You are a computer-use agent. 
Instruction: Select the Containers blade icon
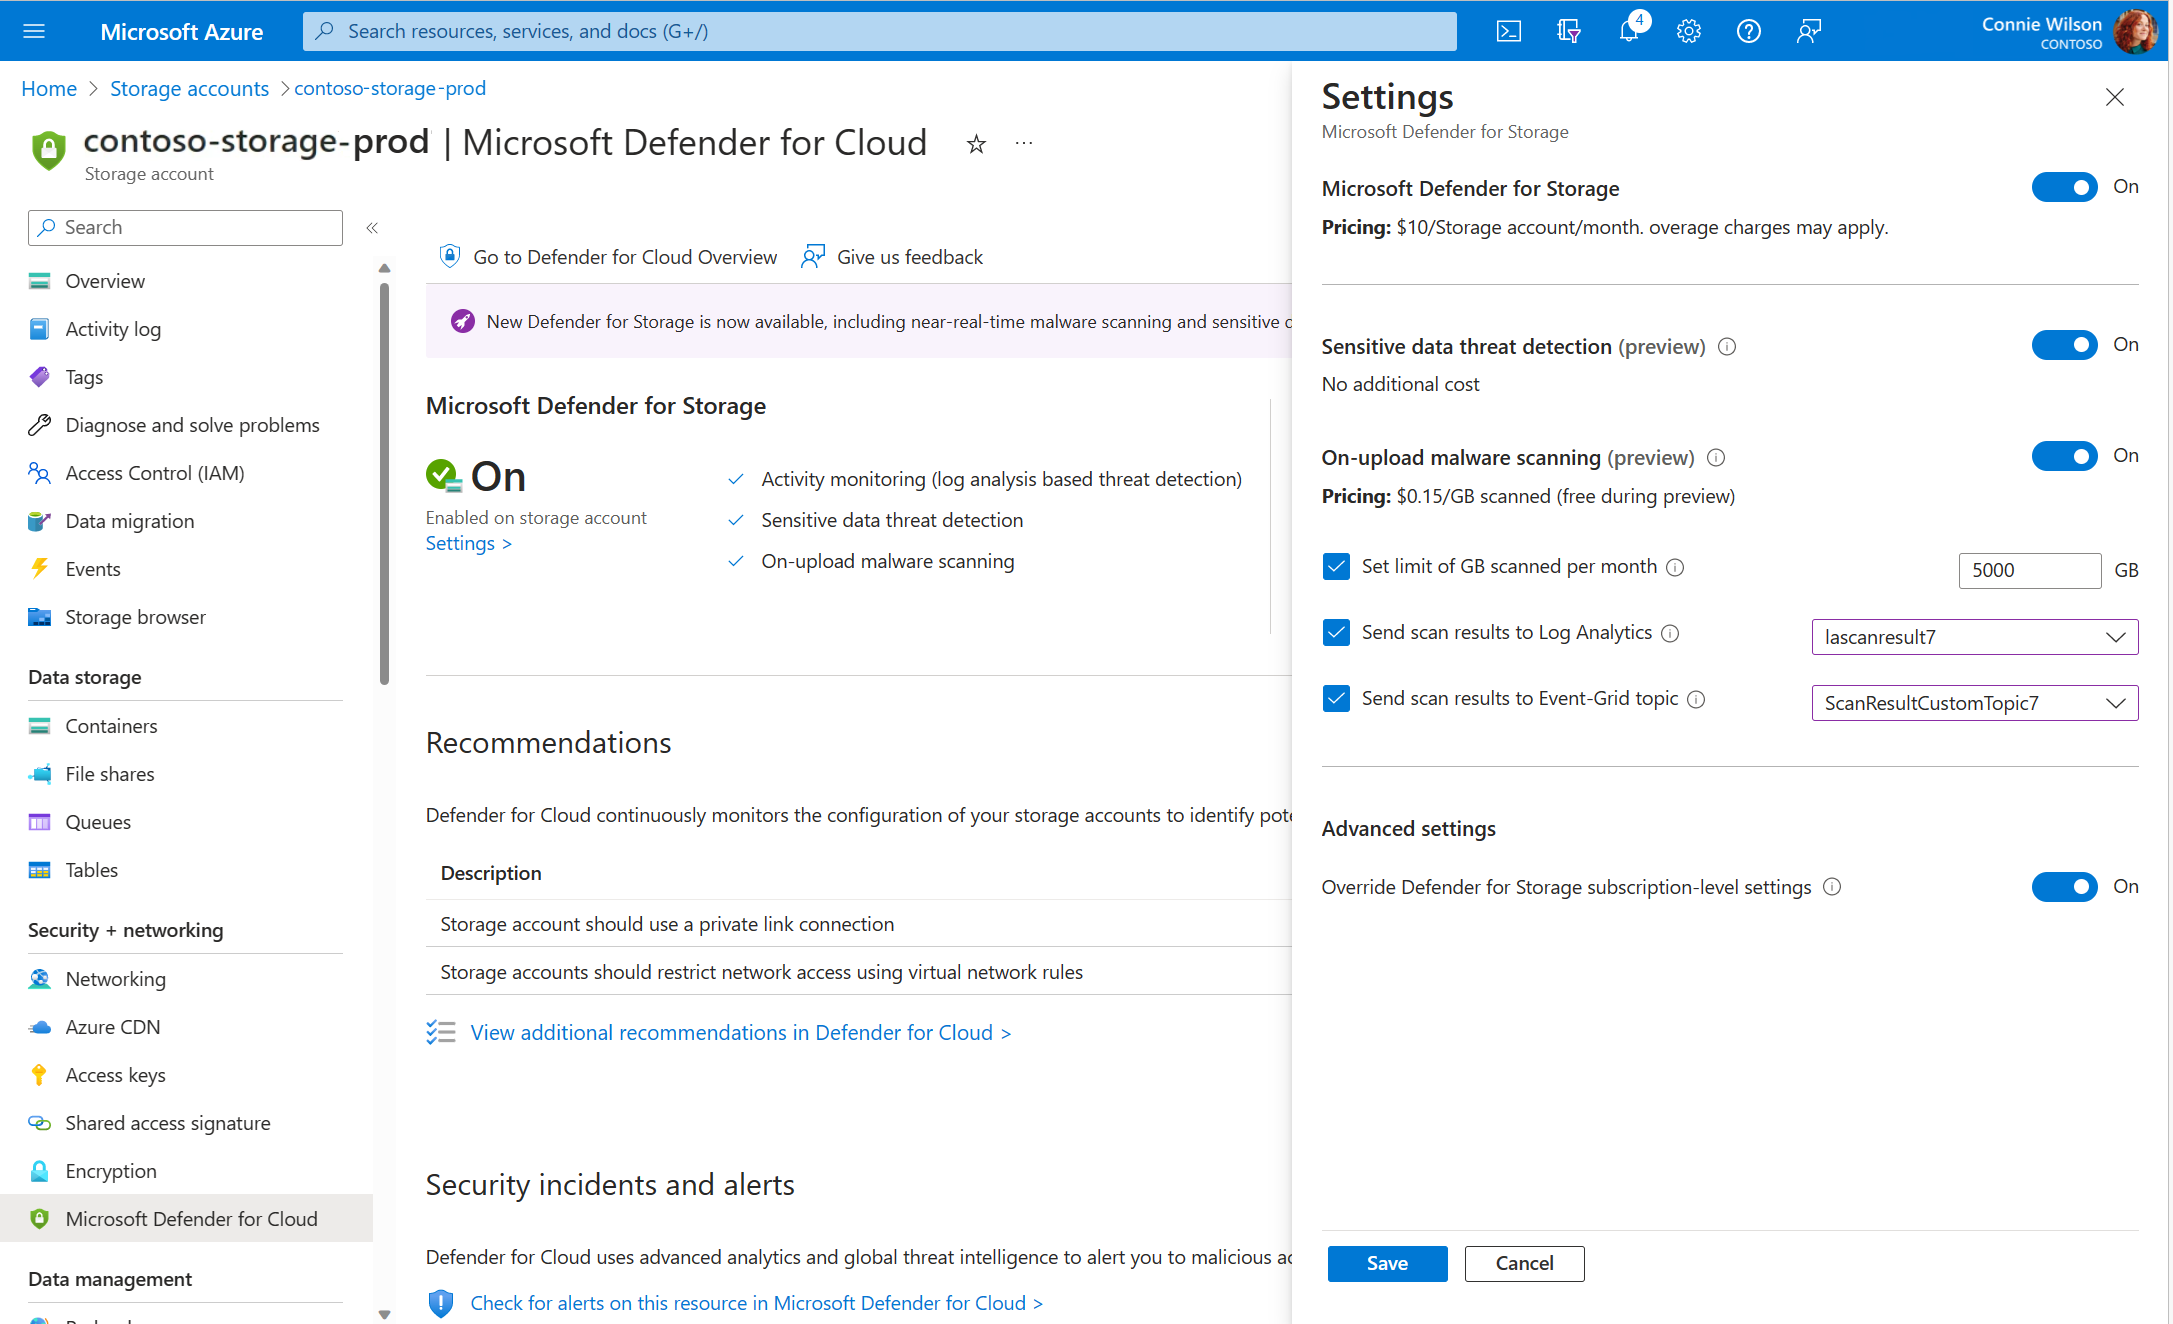coord(40,725)
